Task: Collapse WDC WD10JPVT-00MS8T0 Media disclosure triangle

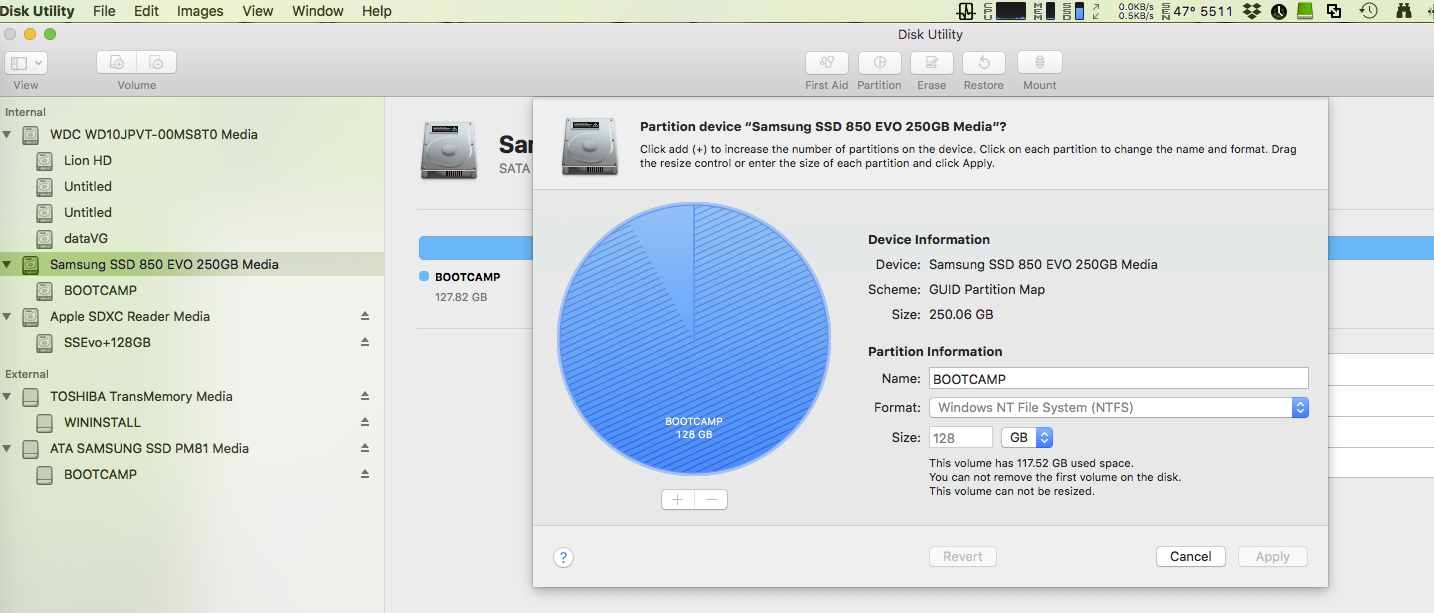Action: pyautogui.click(x=8, y=134)
